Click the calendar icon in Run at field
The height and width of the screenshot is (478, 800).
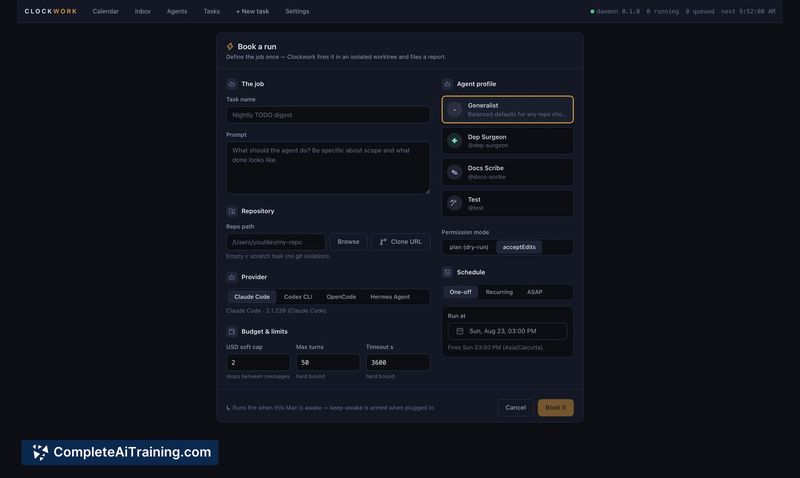(460, 331)
